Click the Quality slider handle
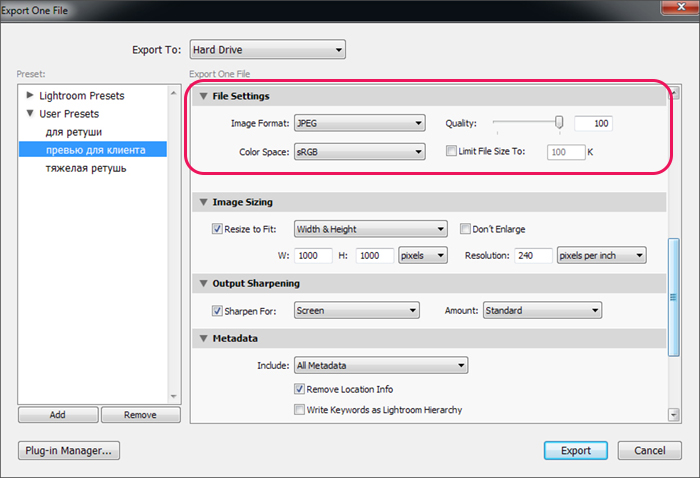 point(559,122)
